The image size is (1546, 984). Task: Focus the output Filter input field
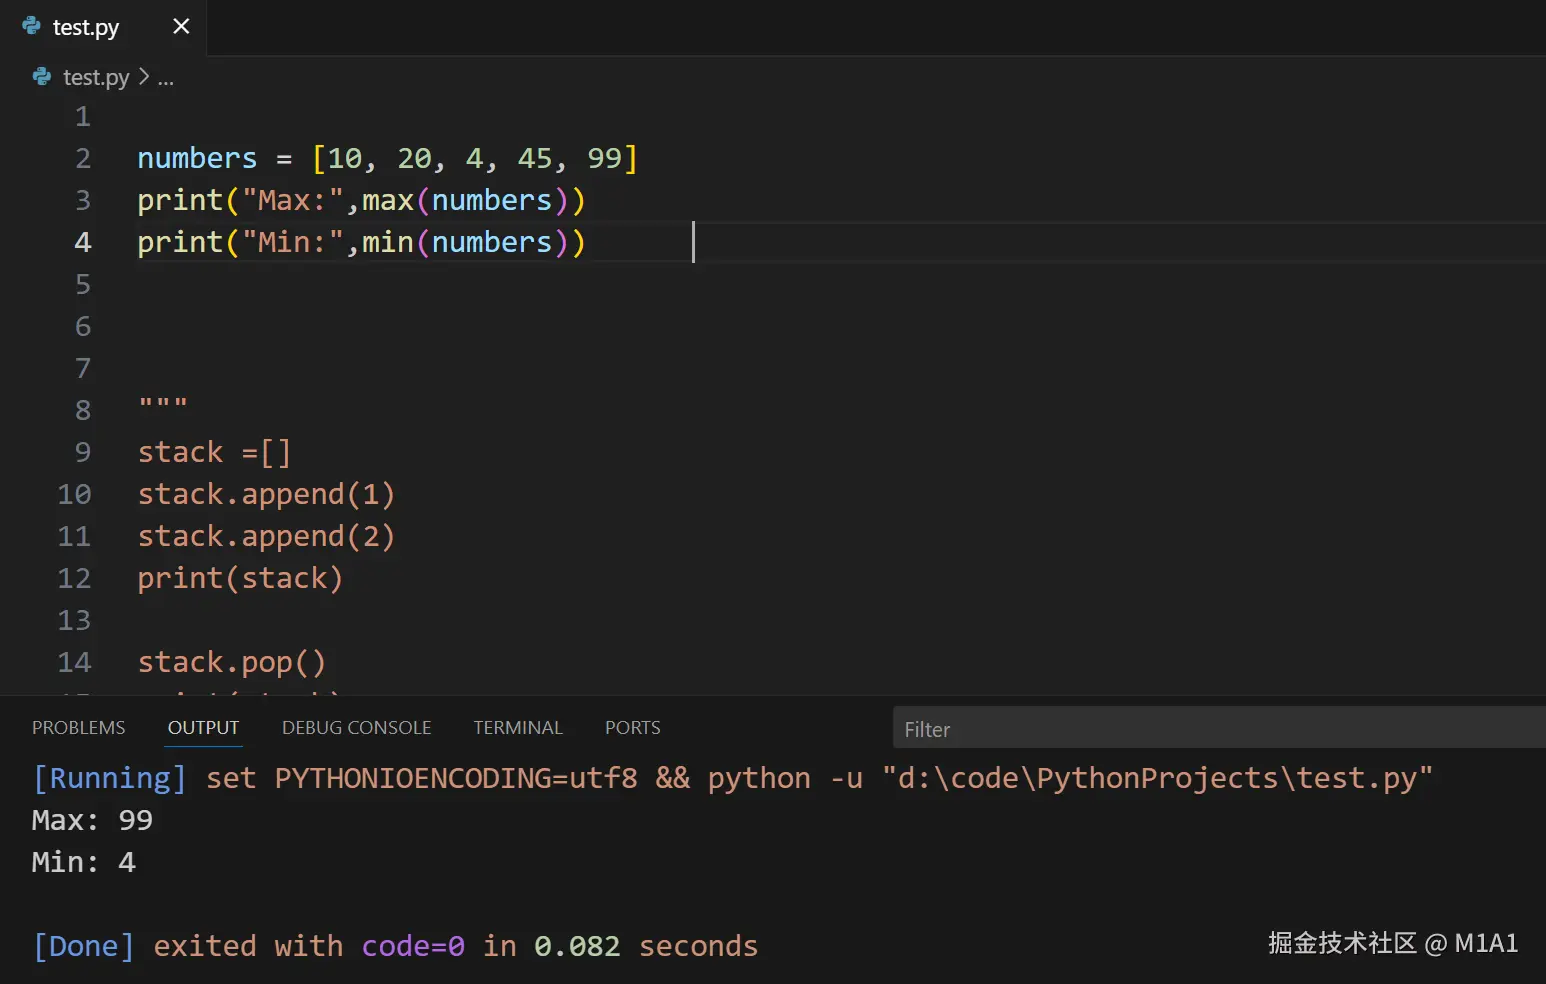point(1219,728)
